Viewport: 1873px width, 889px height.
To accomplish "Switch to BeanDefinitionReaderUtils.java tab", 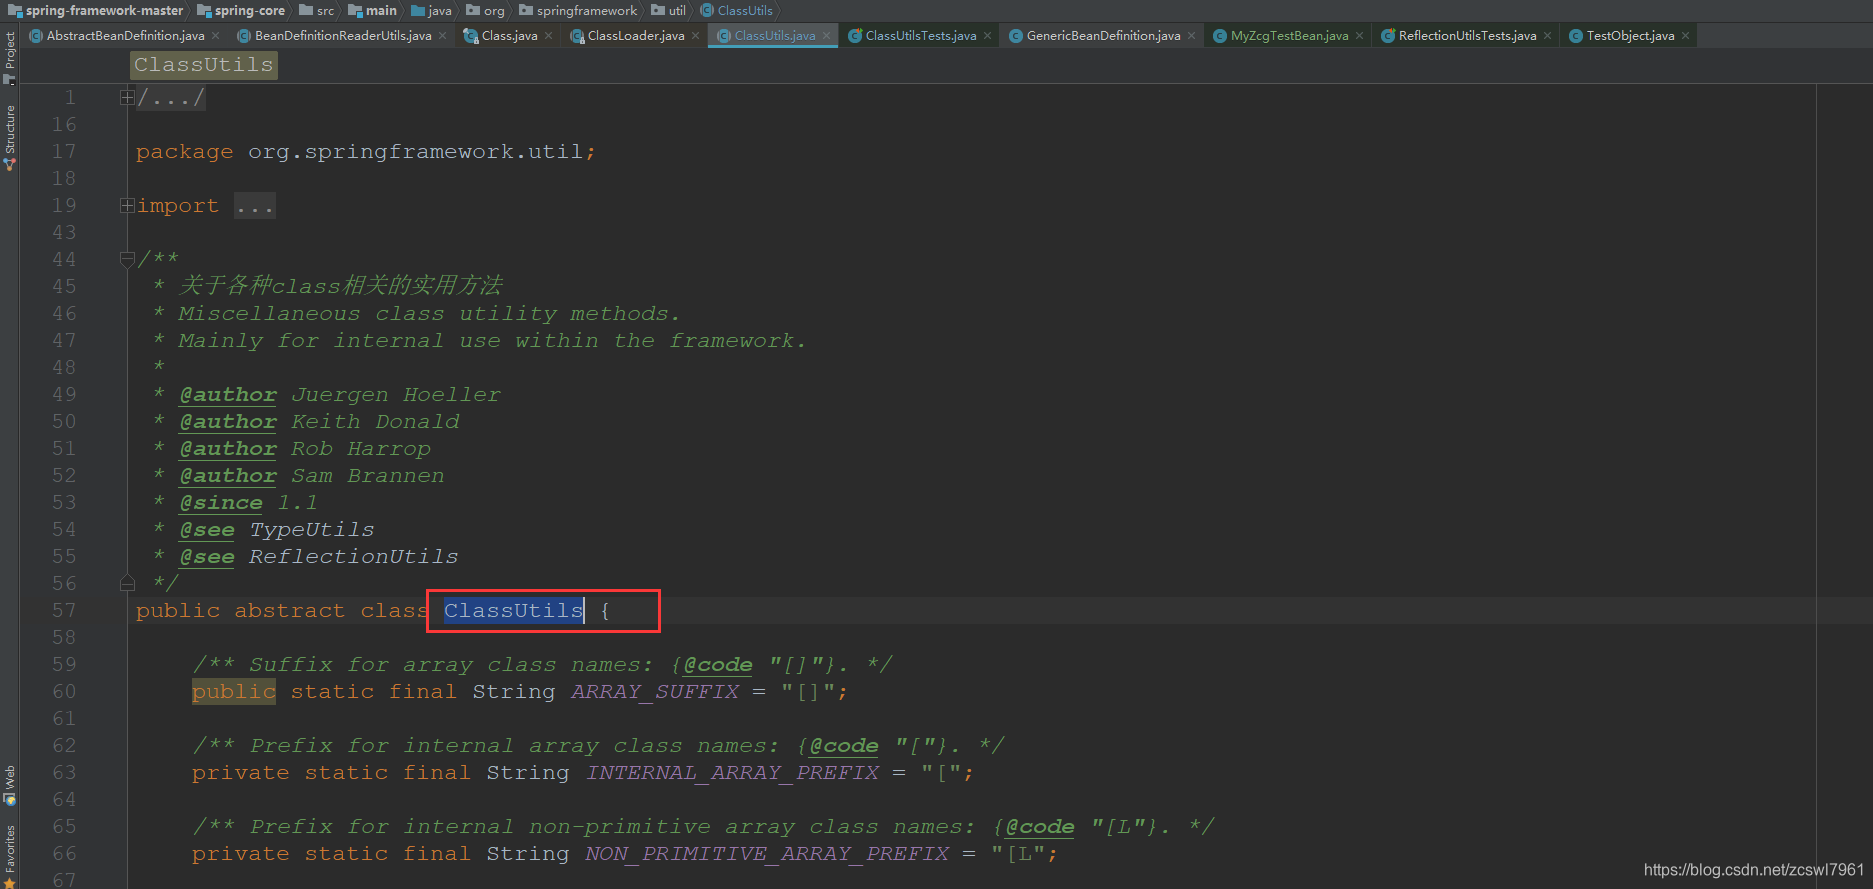I will [x=343, y=35].
